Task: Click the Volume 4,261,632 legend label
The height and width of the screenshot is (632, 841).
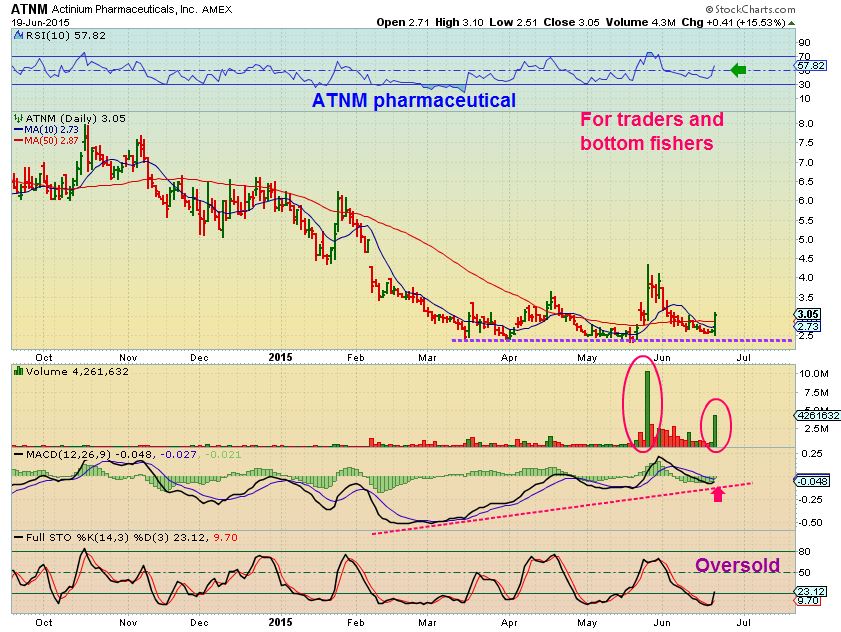Action: click(x=77, y=371)
